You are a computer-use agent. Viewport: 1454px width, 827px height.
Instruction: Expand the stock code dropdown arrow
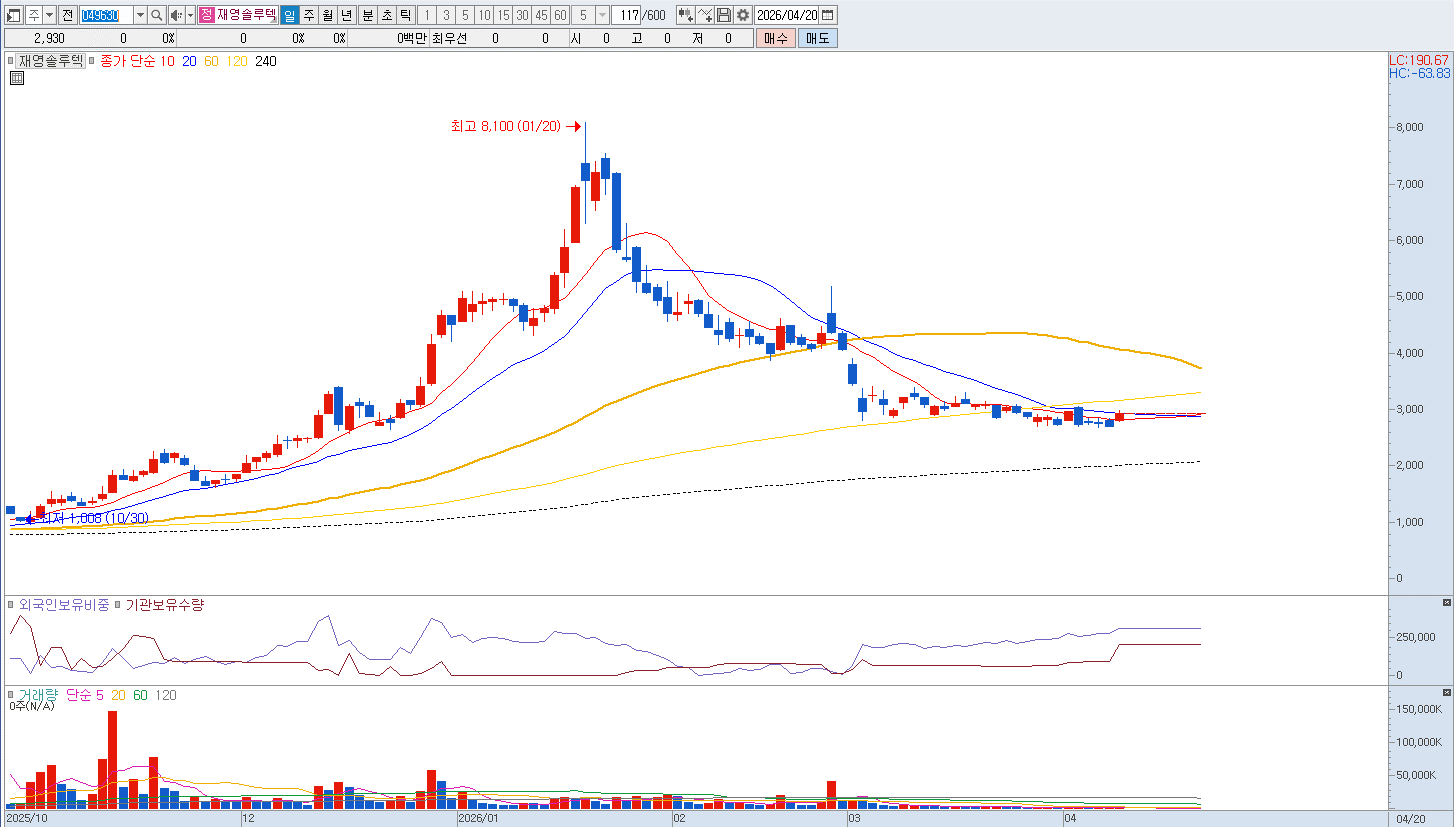tap(140, 15)
